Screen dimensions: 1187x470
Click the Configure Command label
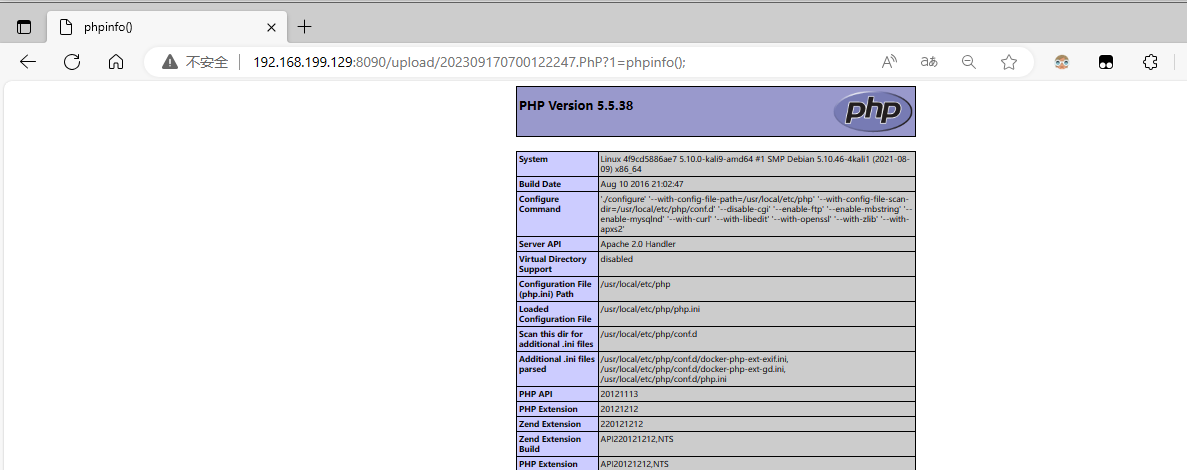click(x=557, y=214)
